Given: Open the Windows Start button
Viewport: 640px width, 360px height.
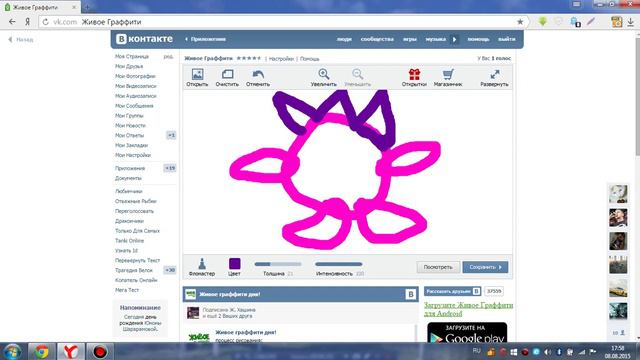Looking at the screenshot, I should pos(12,351).
